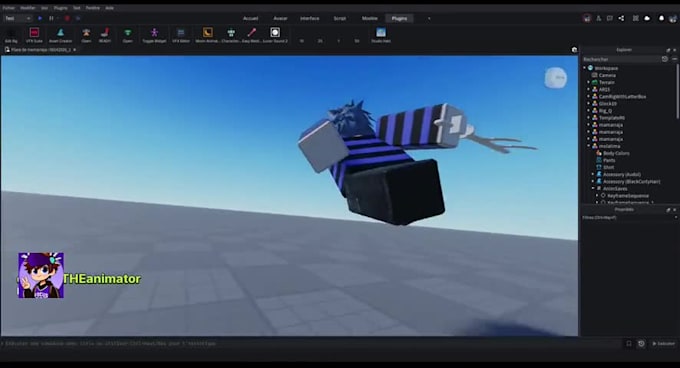Start the play test button
Screen dimensions: 680x368
tap(40, 18)
